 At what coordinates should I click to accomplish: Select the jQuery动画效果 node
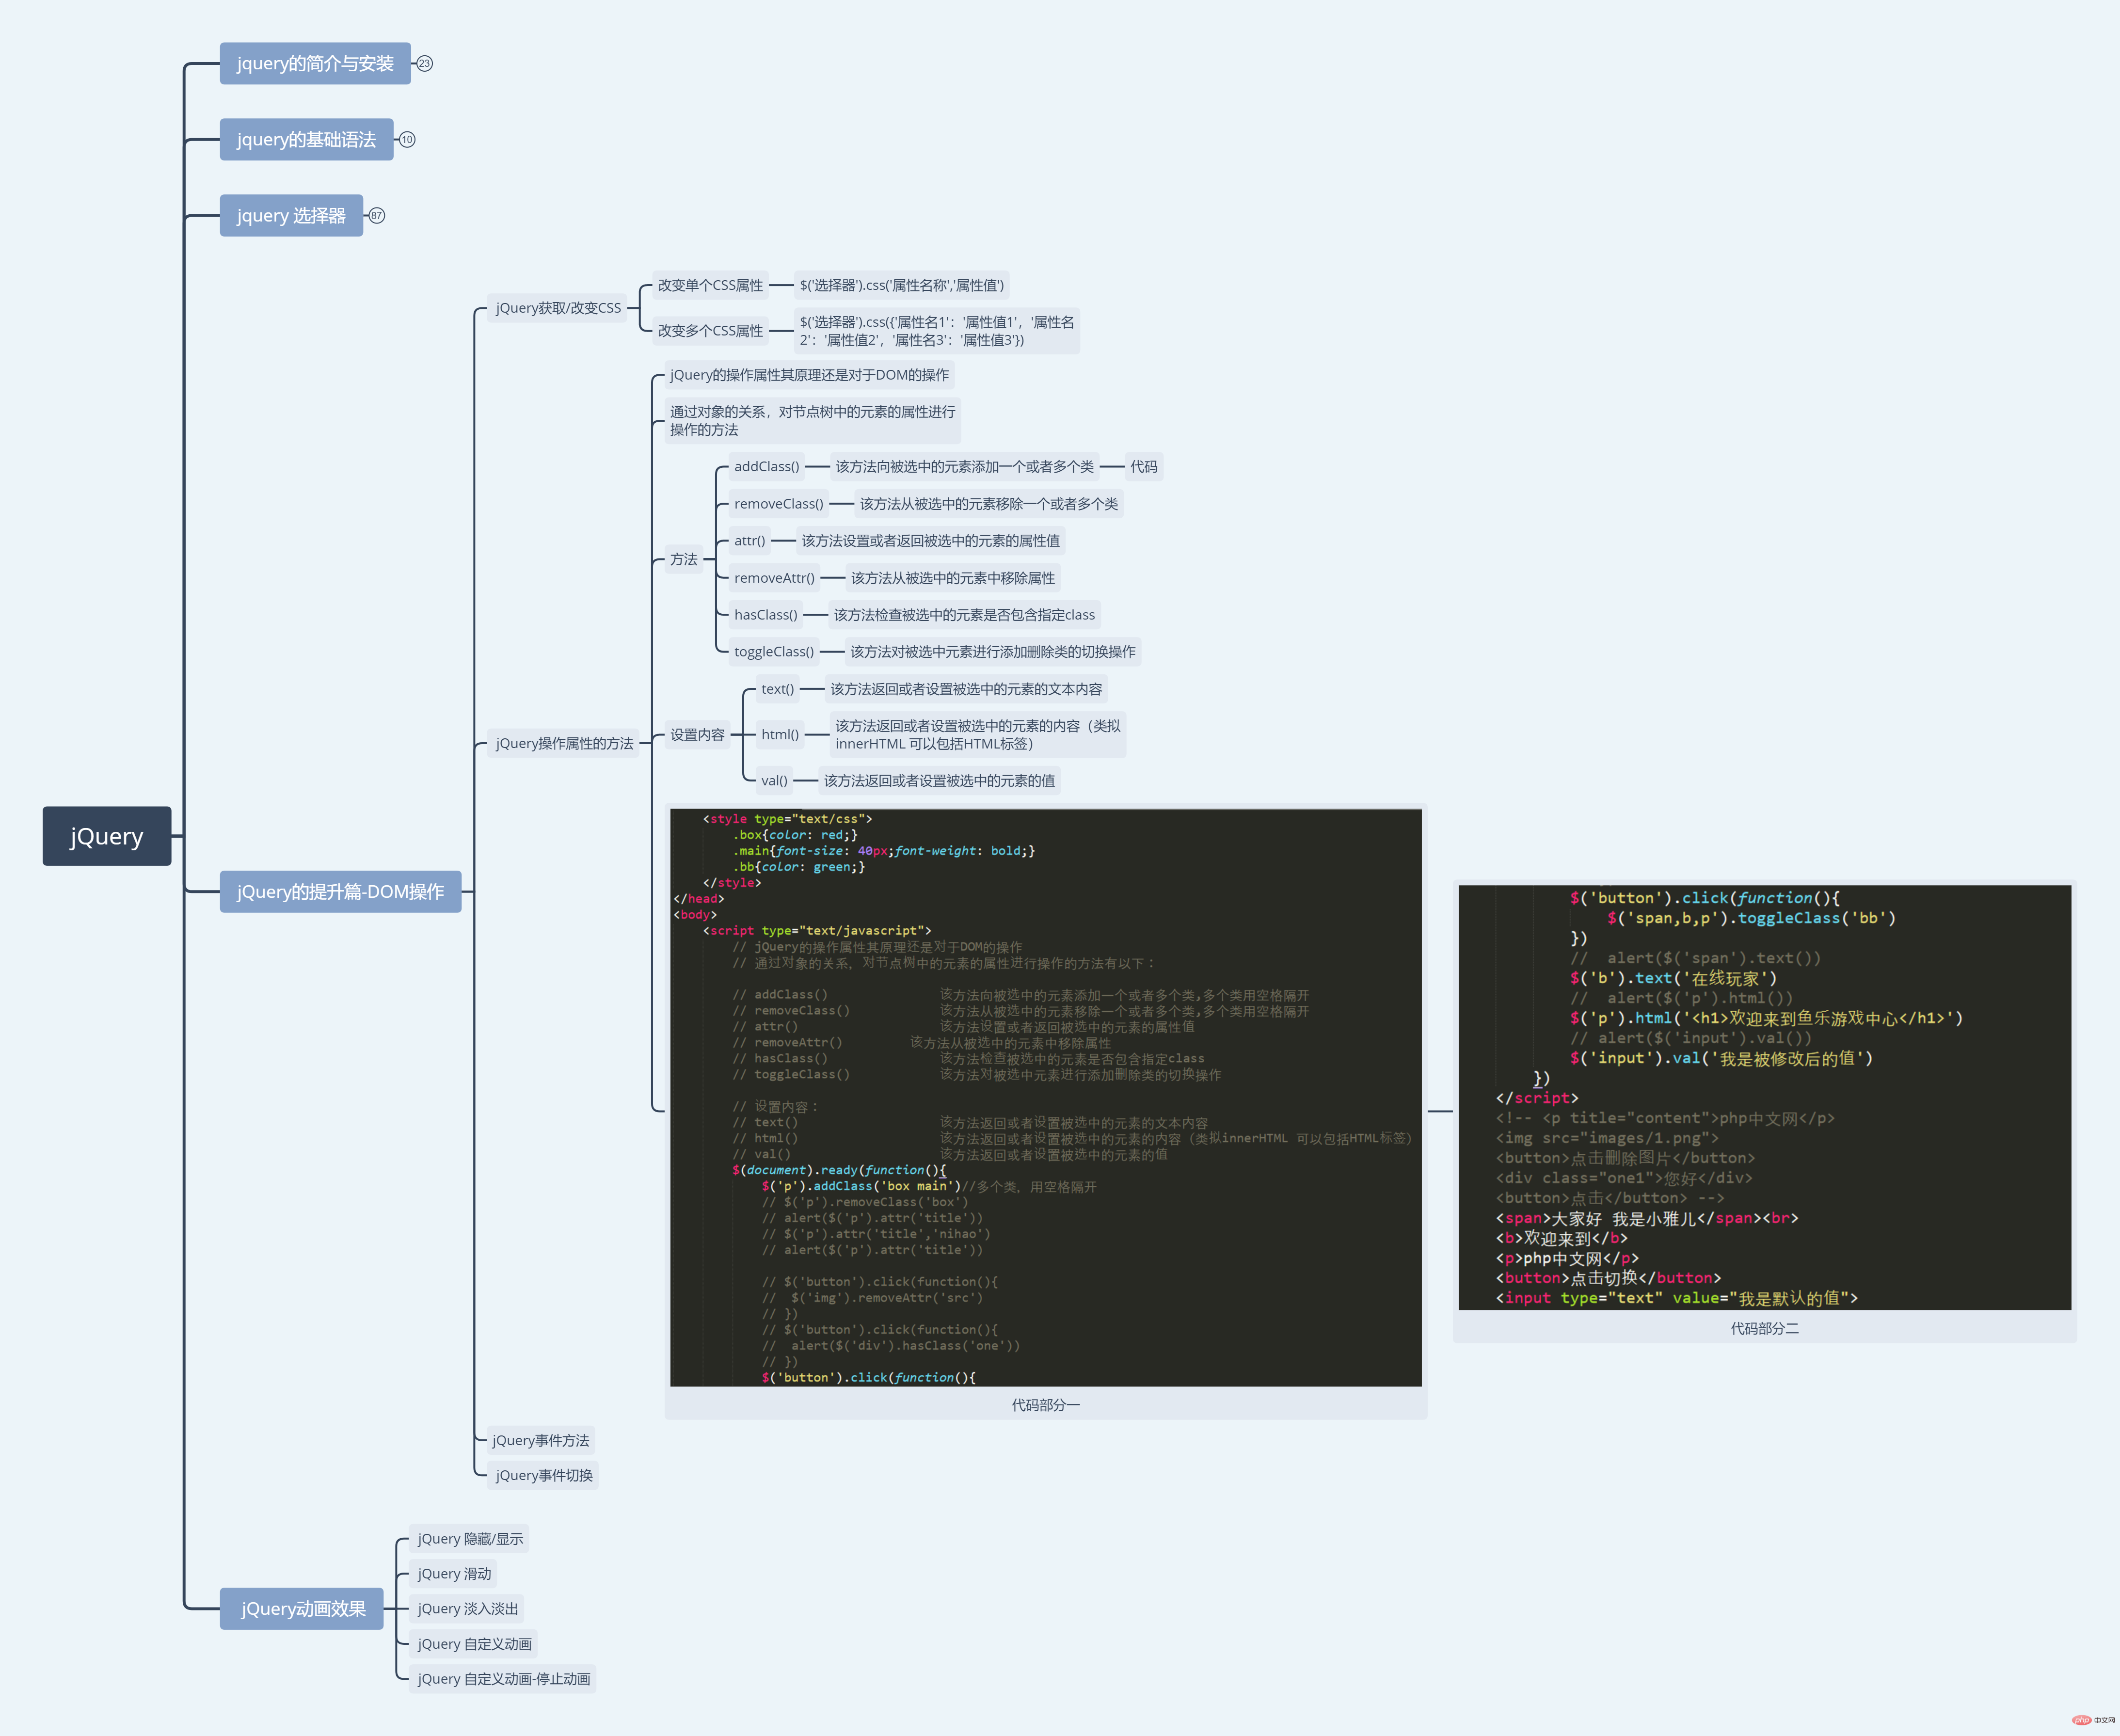click(x=303, y=1609)
